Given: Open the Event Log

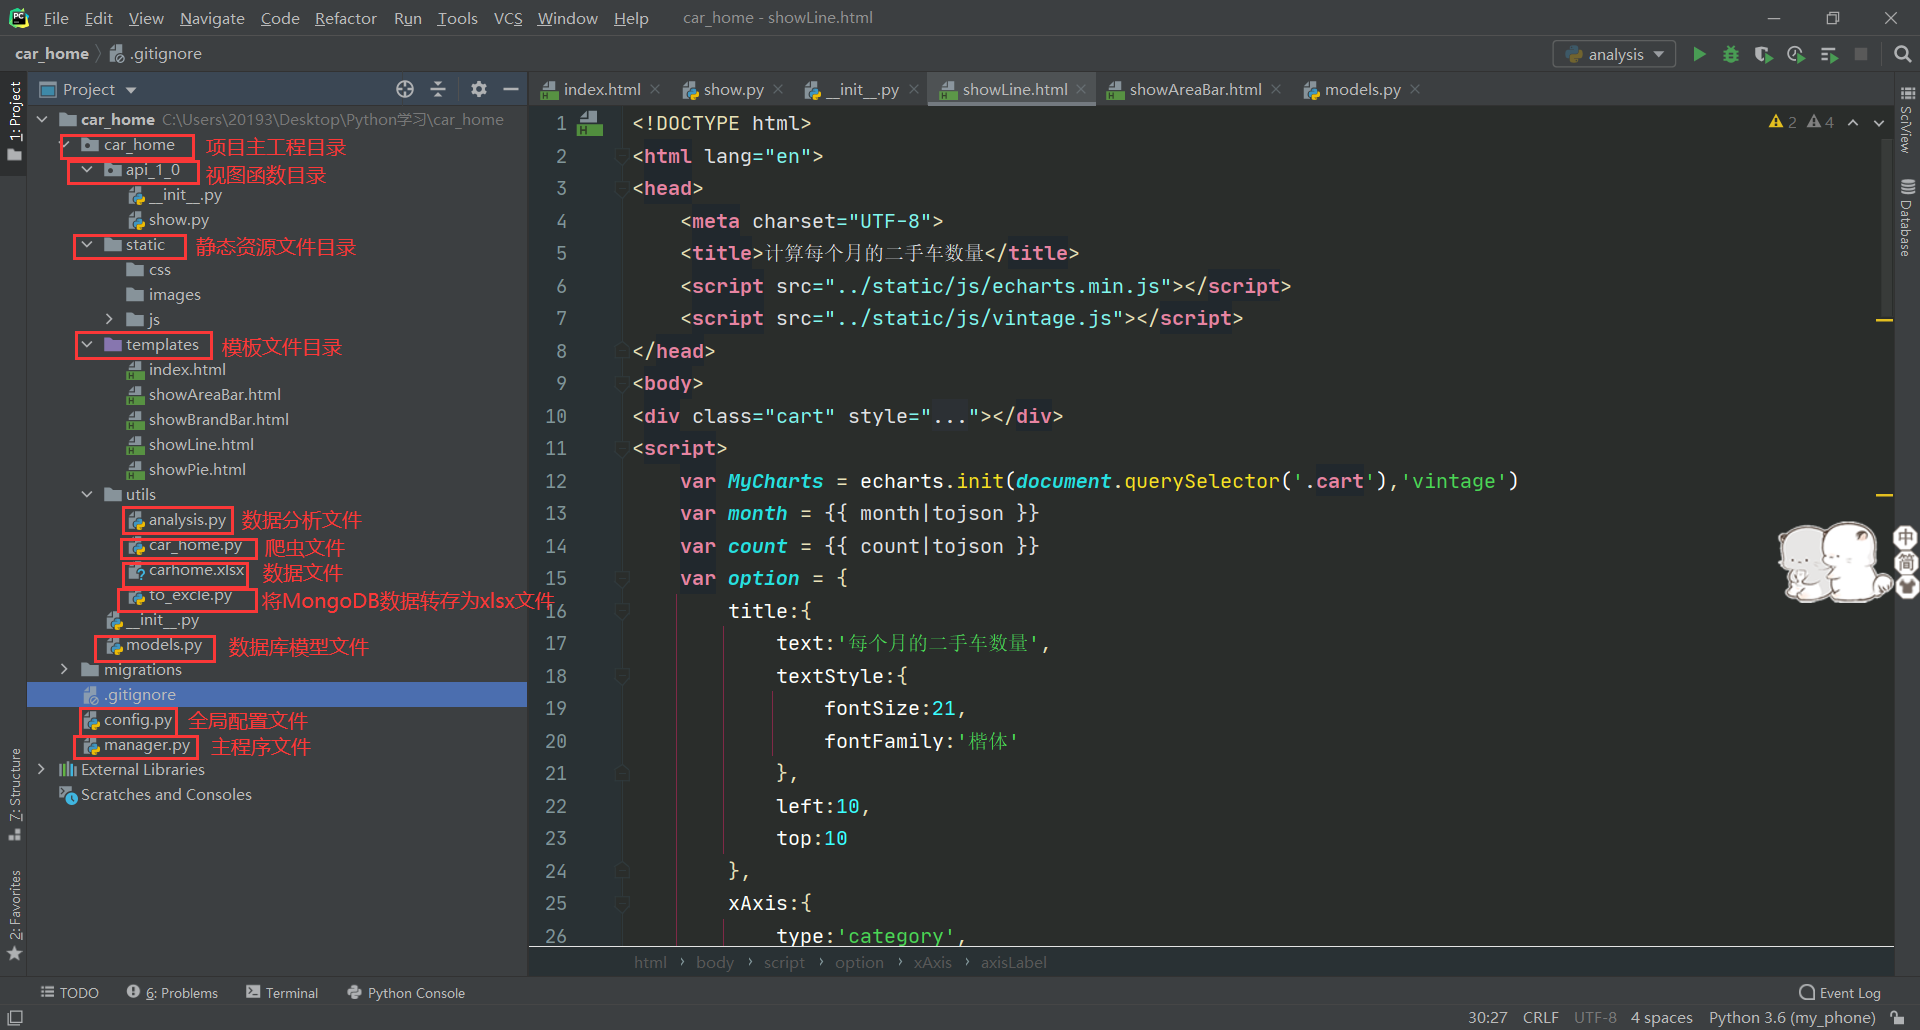Looking at the screenshot, I should pyautogui.click(x=1840, y=992).
